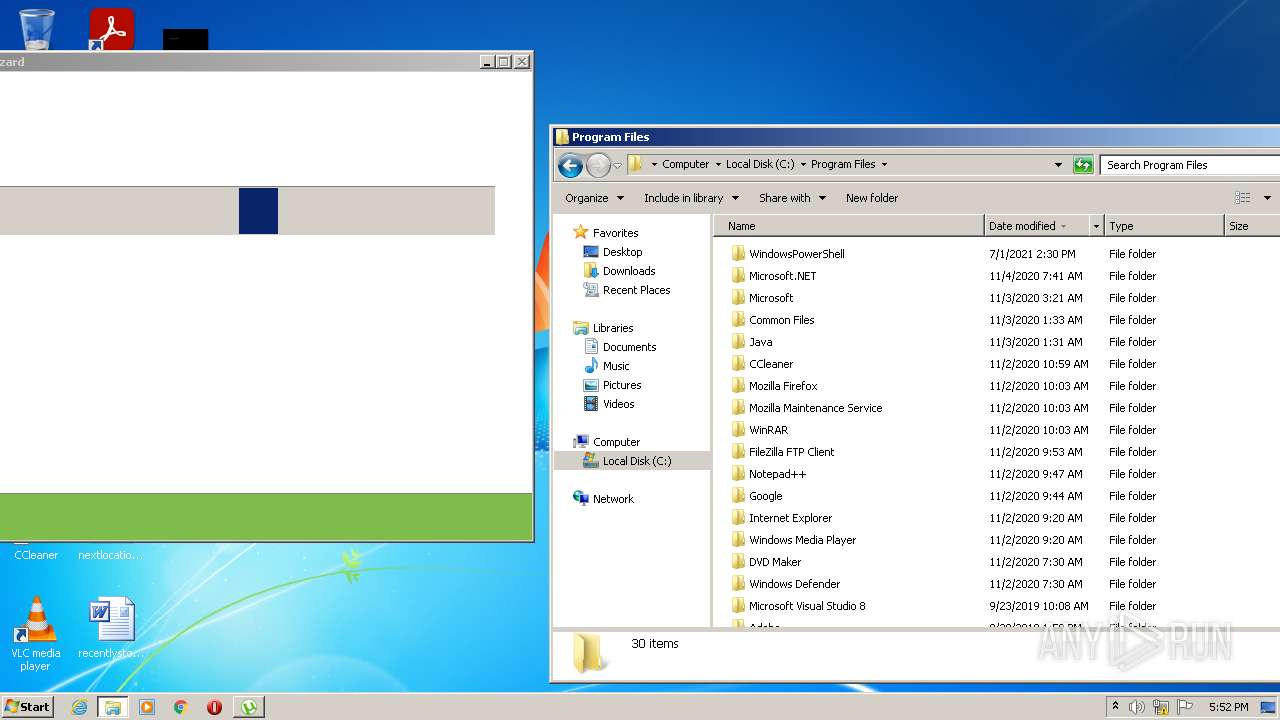Select Local Disk (C:) in navigation pane

(632, 461)
